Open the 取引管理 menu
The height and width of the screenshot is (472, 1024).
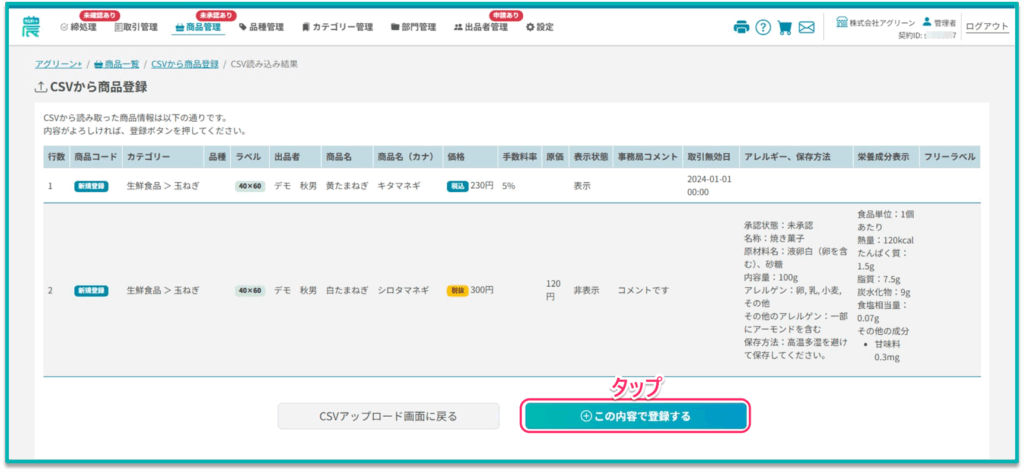coord(136,27)
